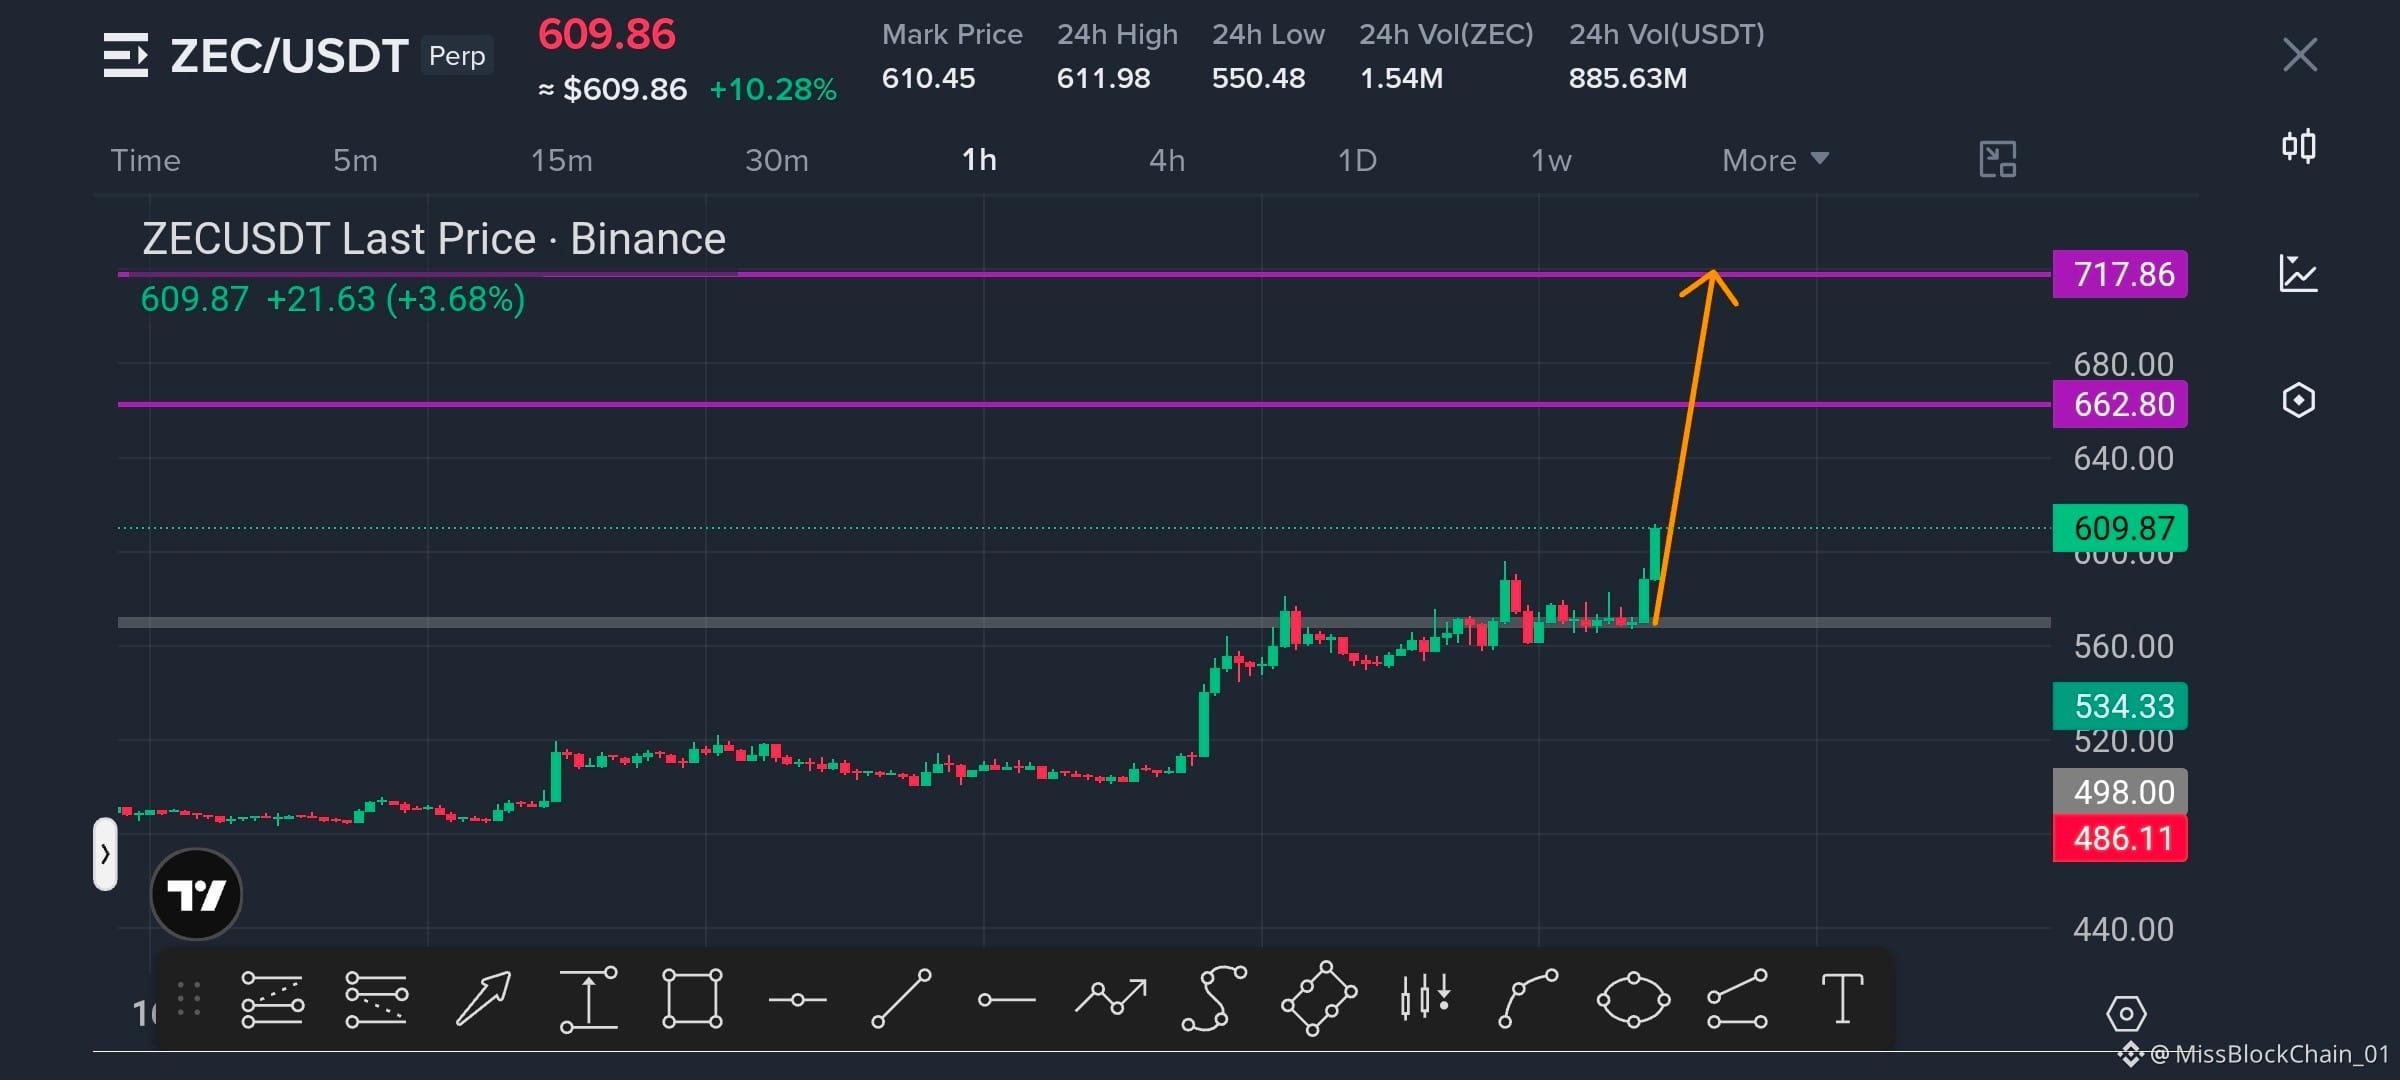Click the 498.00 gray price label
The width and height of the screenshot is (2400, 1080).
point(2120,792)
